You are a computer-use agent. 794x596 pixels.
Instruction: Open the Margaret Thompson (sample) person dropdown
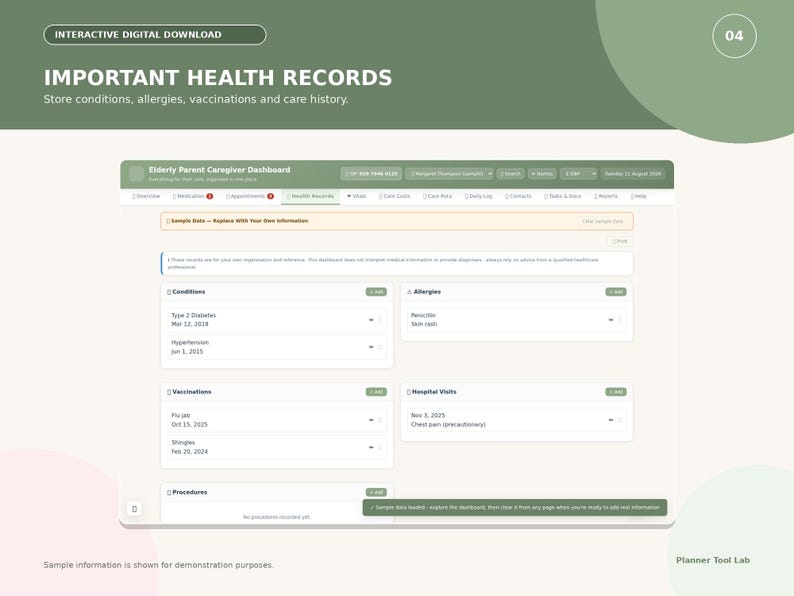click(449, 174)
